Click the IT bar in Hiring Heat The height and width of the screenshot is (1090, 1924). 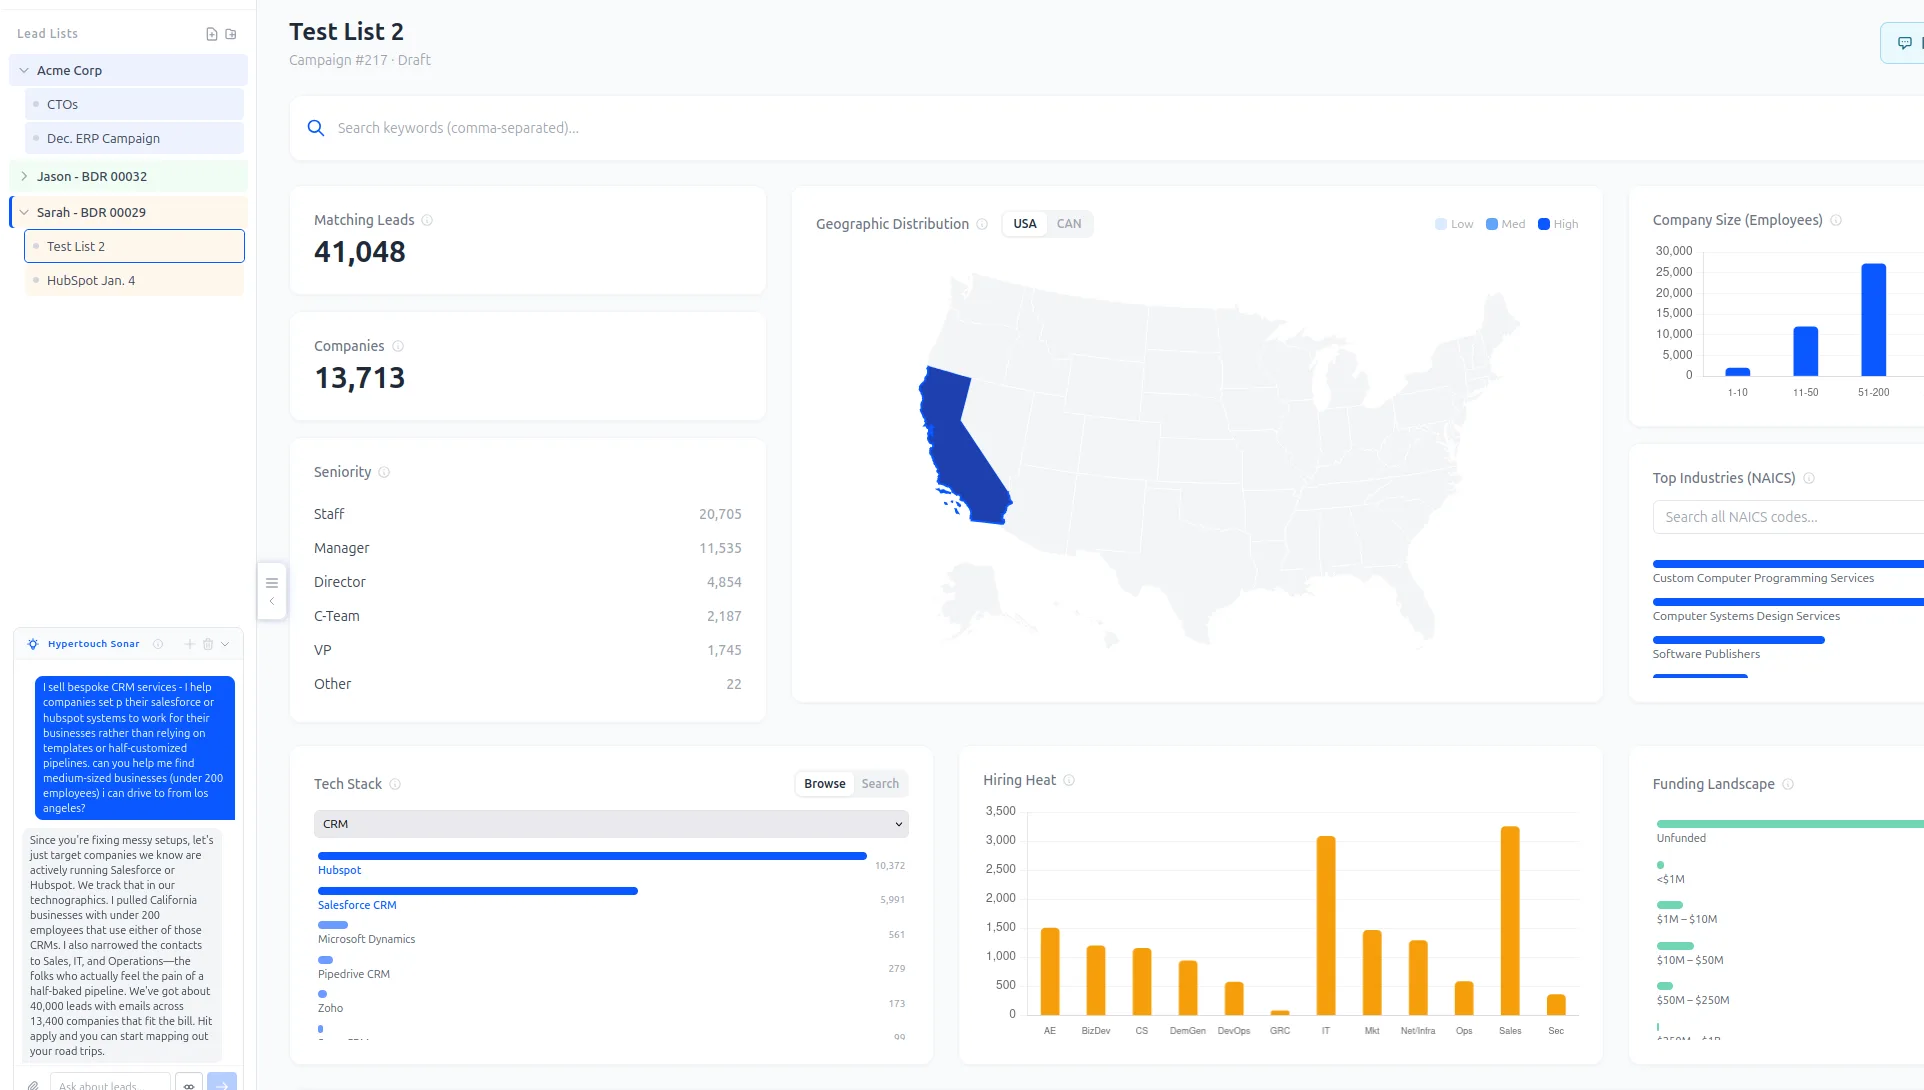pyautogui.click(x=1326, y=926)
